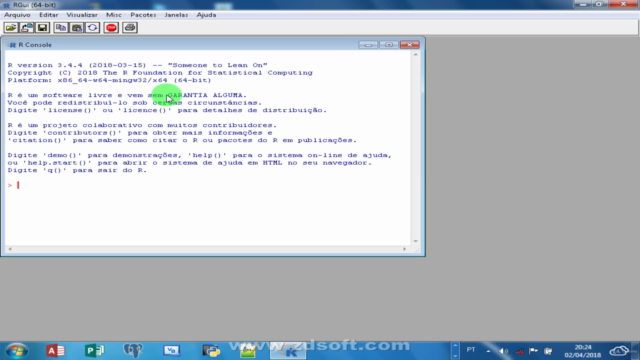This screenshot has height=360, width=640.
Task: Click the text 'R version 3.4.4' line
Action: tap(138, 65)
